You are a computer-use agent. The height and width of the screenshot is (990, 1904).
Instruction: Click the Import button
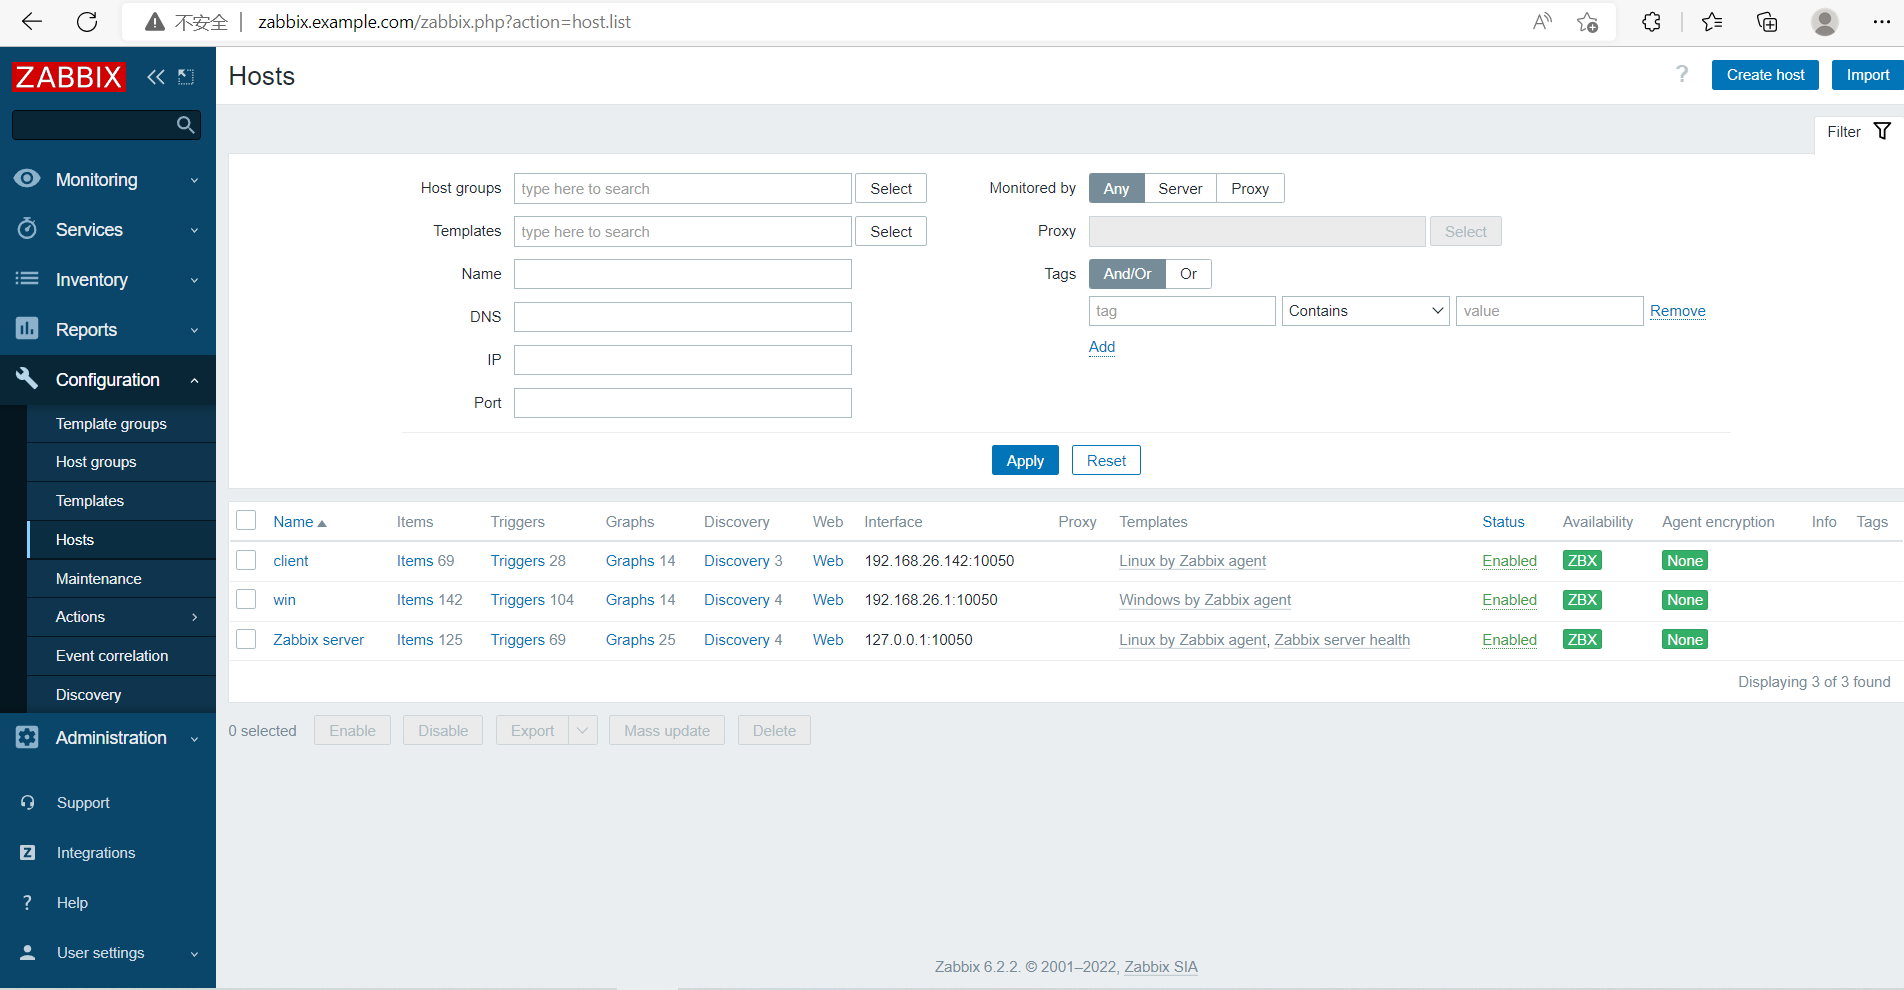[1867, 75]
